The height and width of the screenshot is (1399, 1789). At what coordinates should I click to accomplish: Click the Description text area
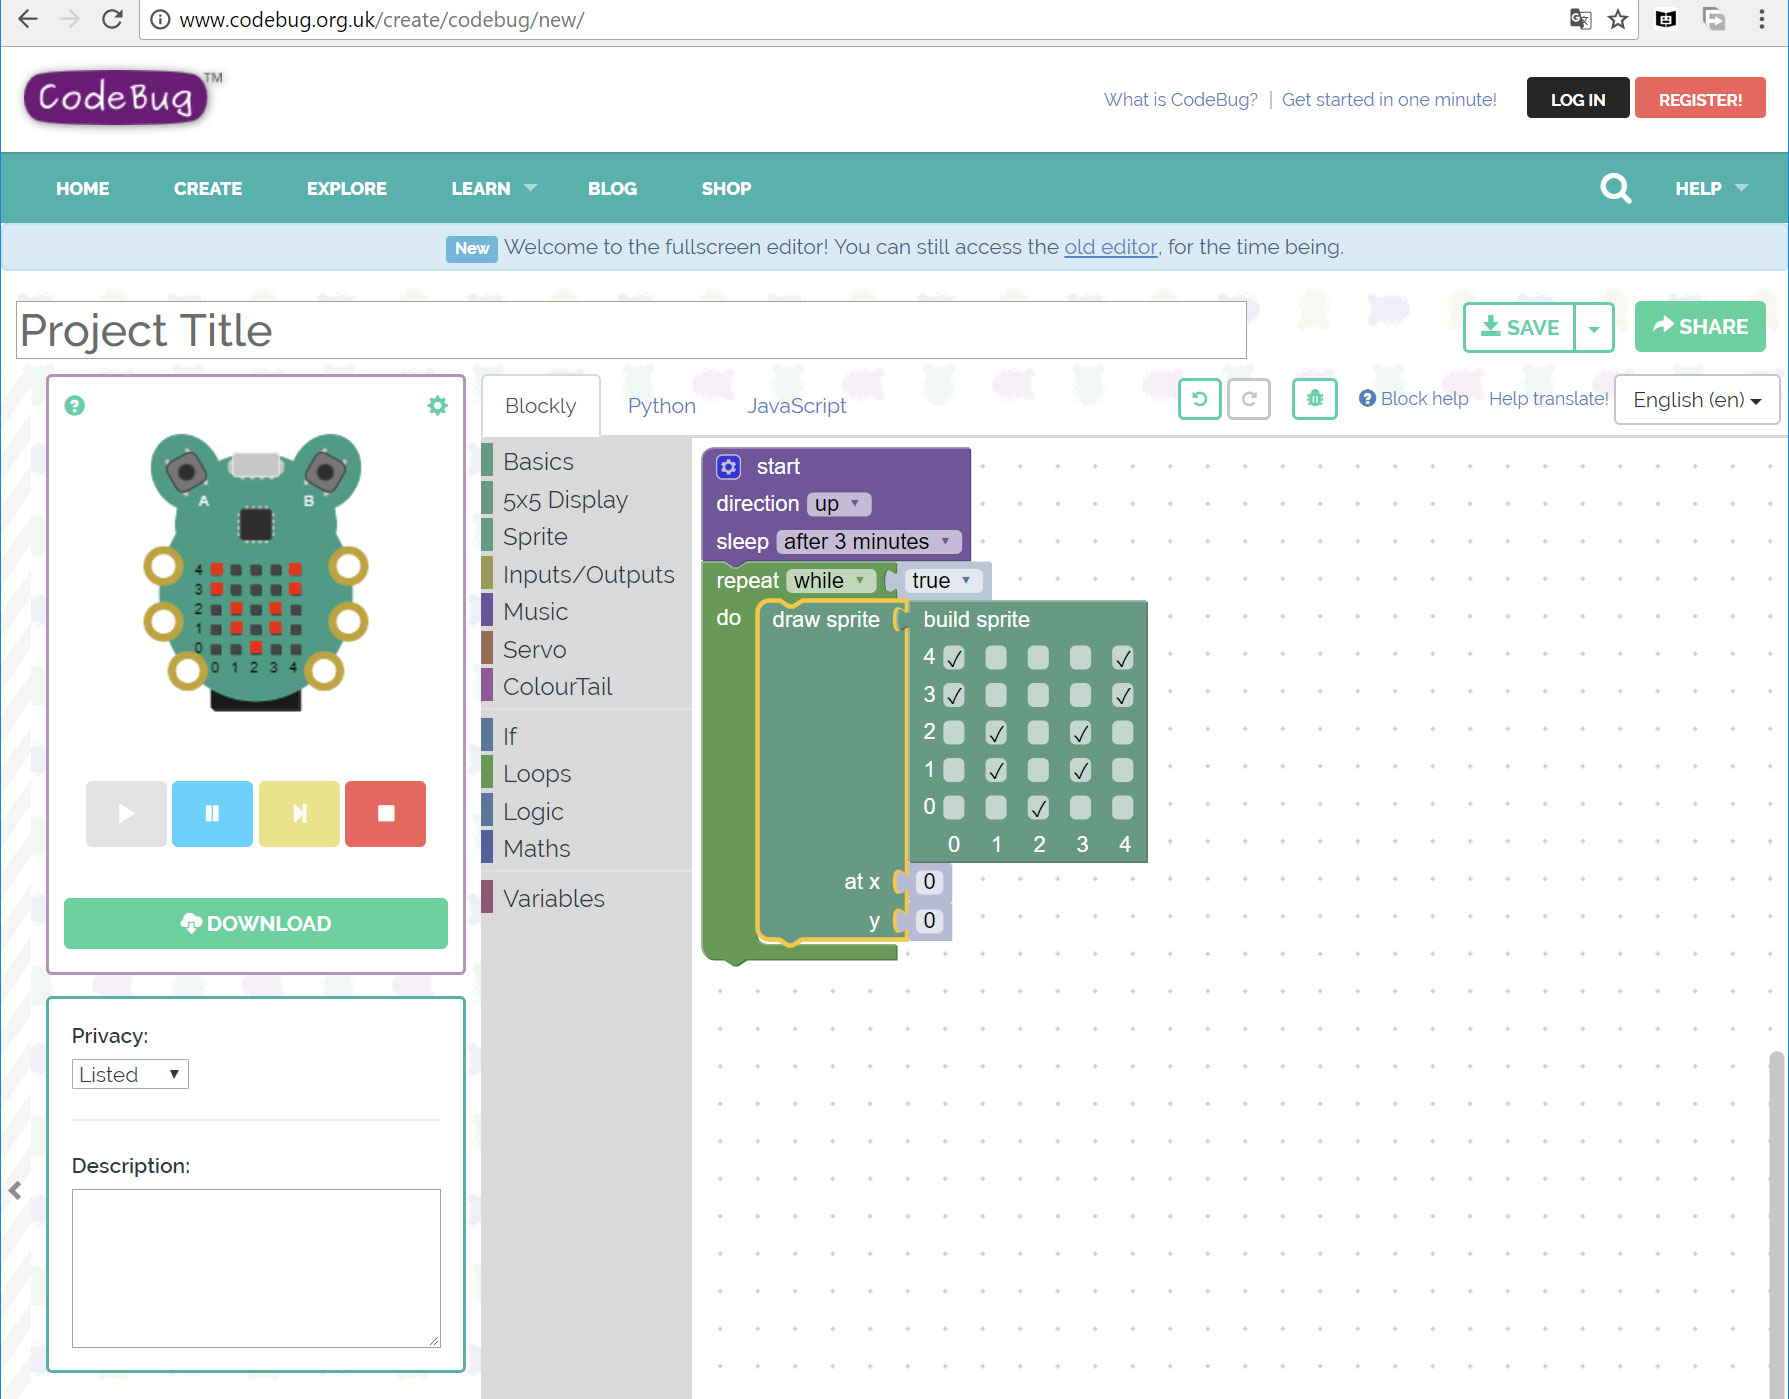pyautogui.click(x=256, y=1268)
